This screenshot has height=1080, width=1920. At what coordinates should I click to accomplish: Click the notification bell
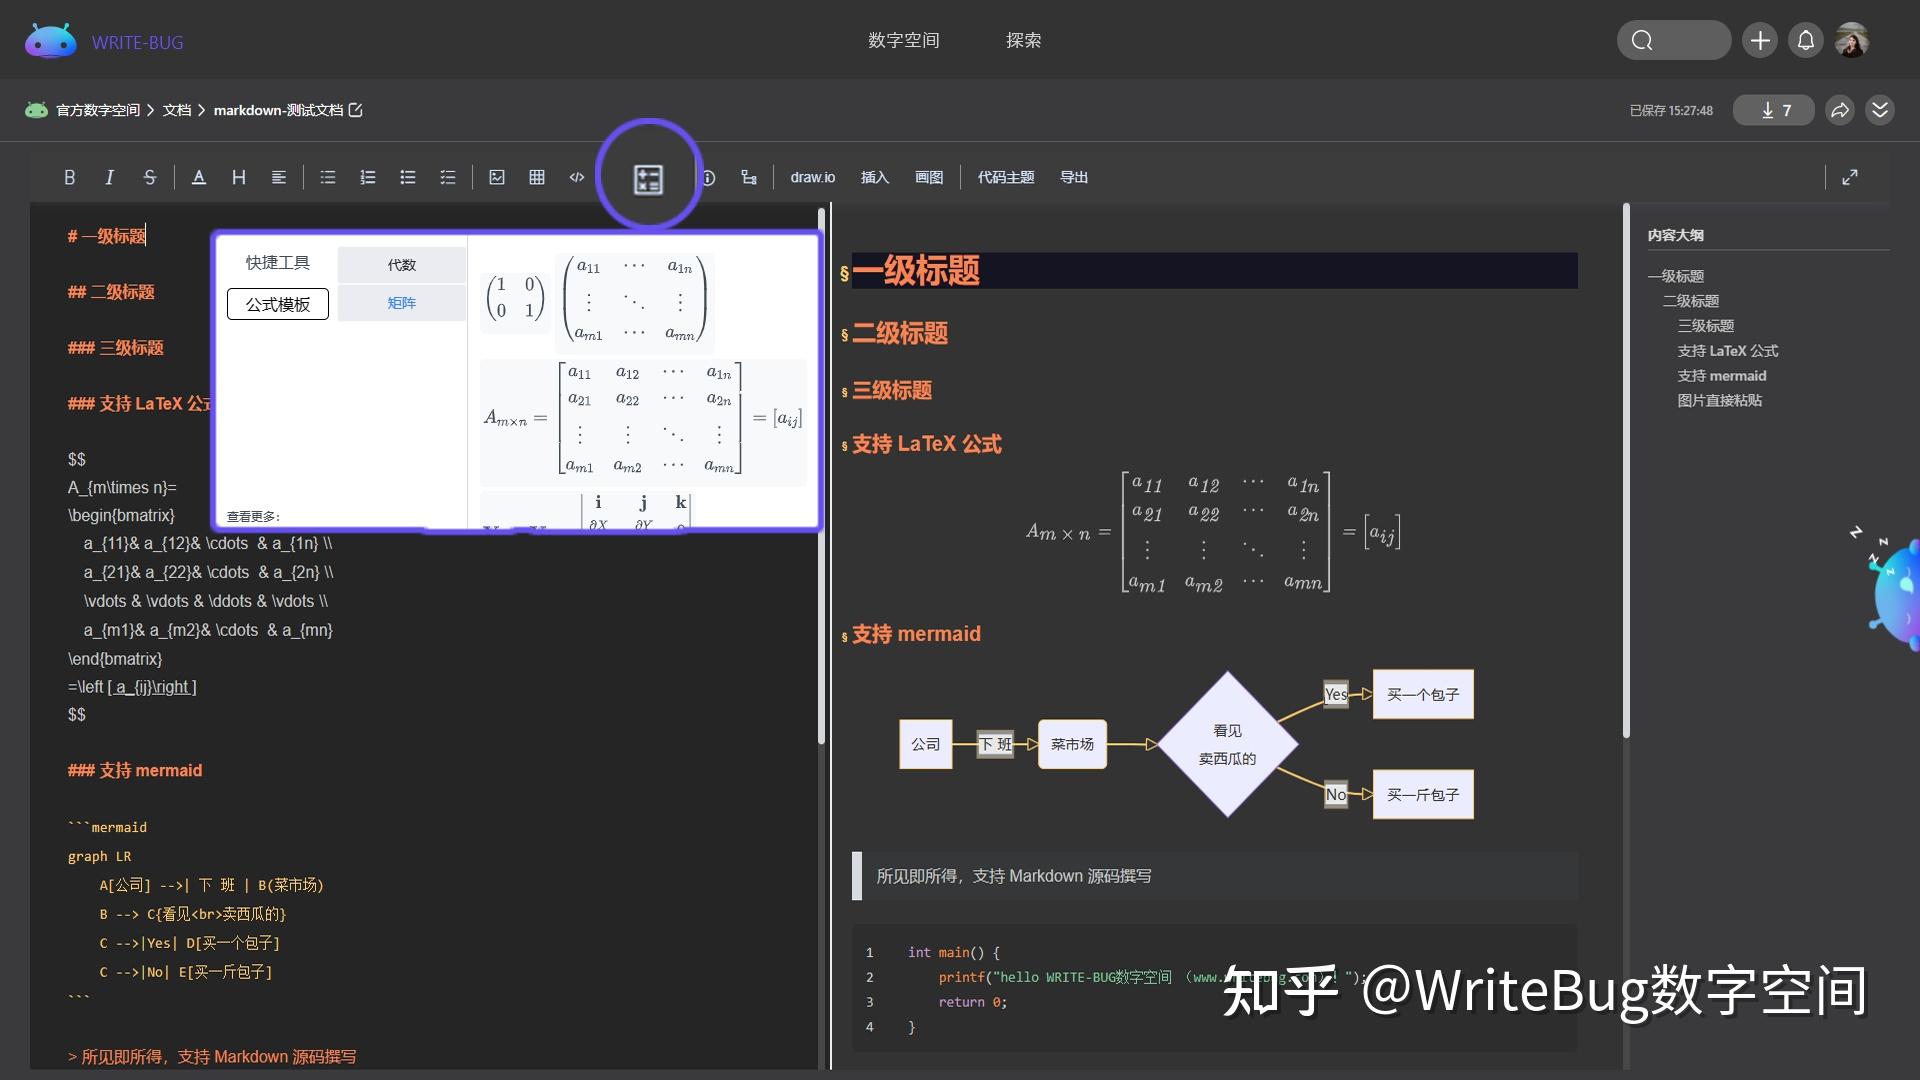[x=1806, y=40]
